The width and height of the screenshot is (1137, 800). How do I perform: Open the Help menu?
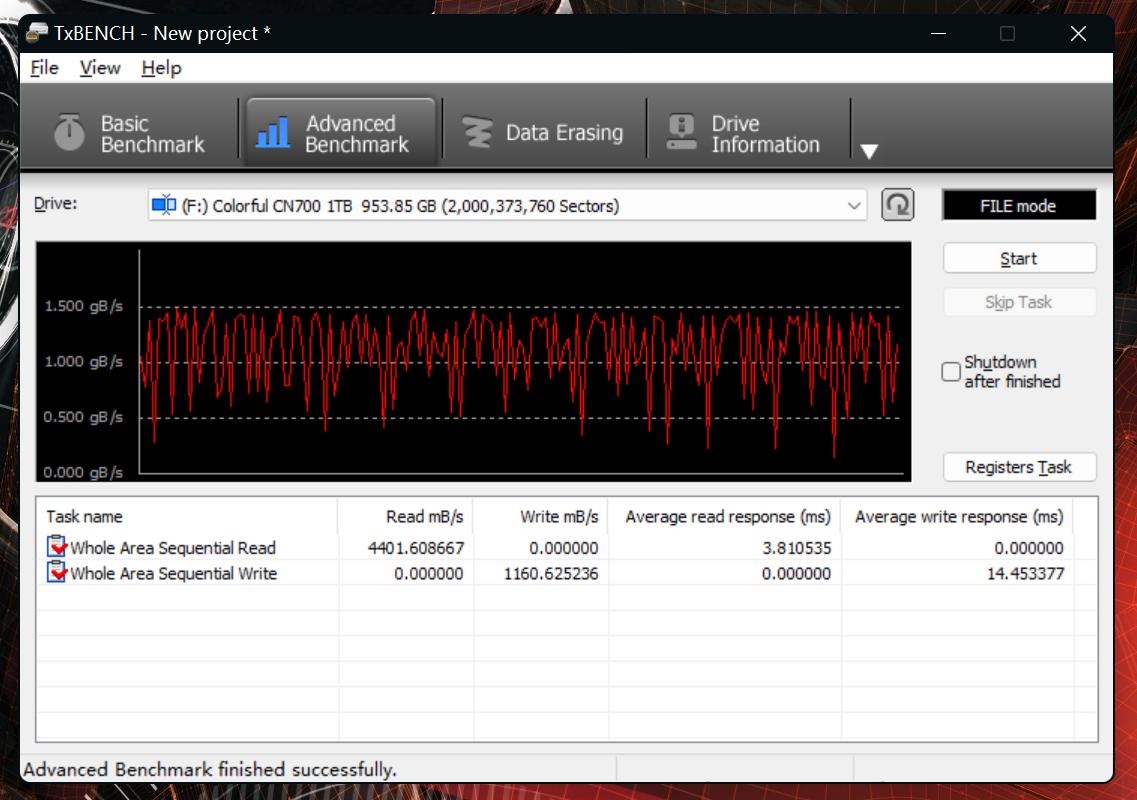[x=161, y=68]
